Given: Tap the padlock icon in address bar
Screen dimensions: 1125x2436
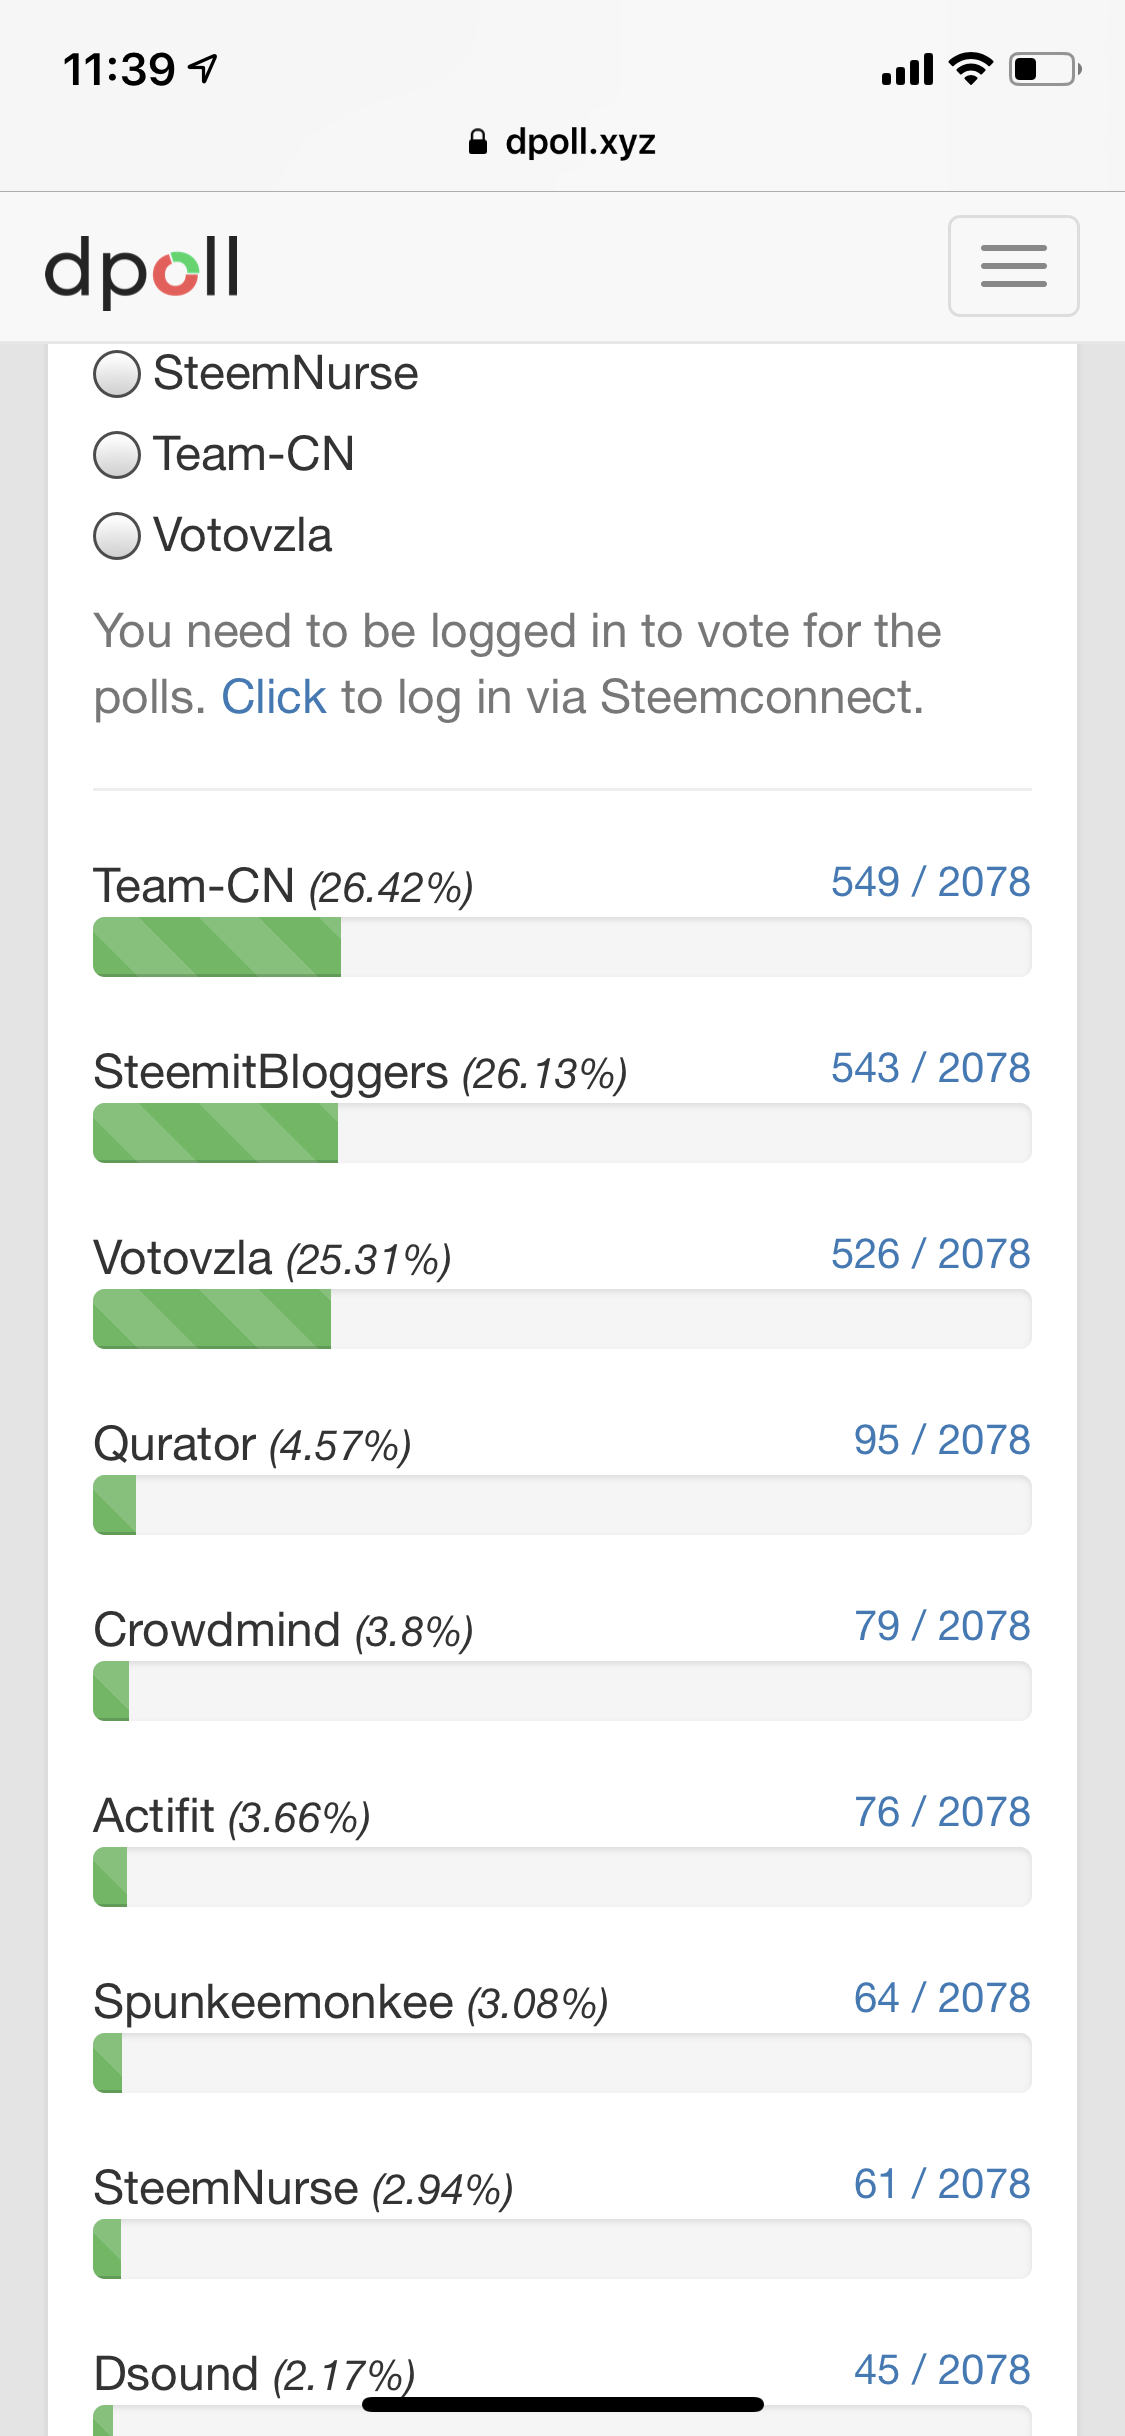Looking at the screenshot, I should (478, 140).
